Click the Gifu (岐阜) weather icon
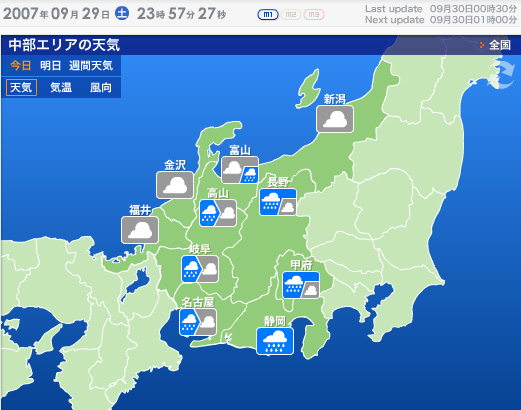The image size is (521, 410). [200, 269]
